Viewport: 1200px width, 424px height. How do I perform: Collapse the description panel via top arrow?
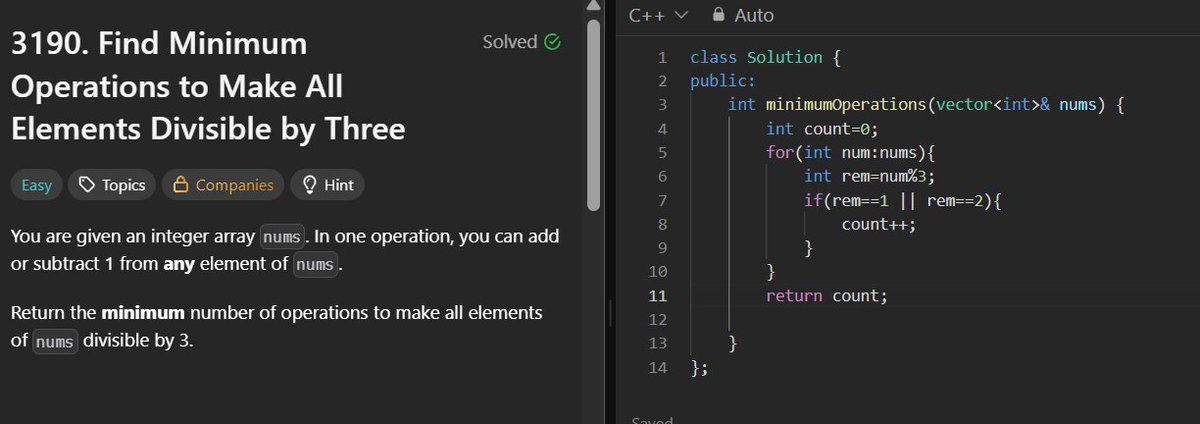(593, 5)
